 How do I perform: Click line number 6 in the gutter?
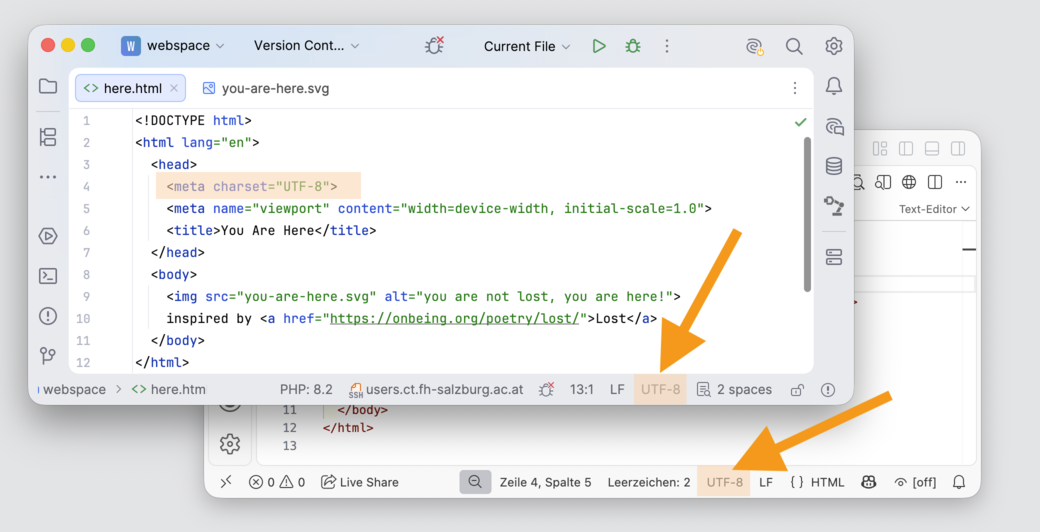click(86, 231)
